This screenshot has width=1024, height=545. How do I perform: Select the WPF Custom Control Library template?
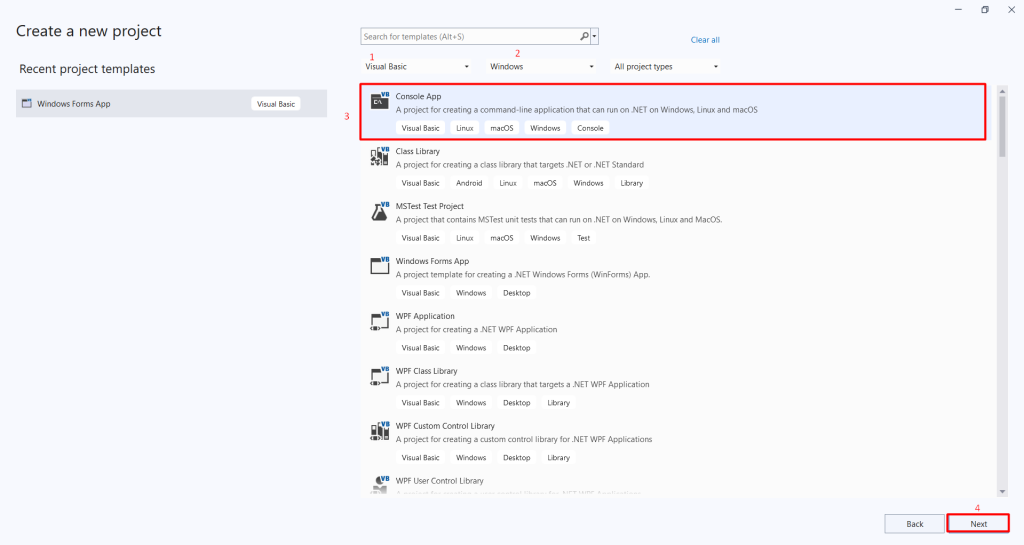click(x=673, y=441)
